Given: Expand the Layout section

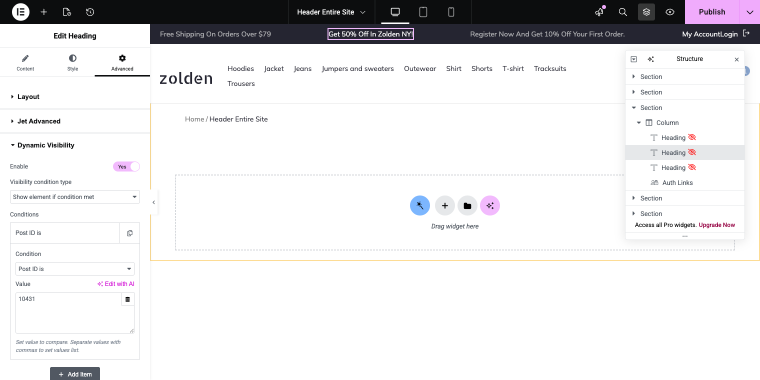Looking at the screenshot, I should (x=75, y=96).
